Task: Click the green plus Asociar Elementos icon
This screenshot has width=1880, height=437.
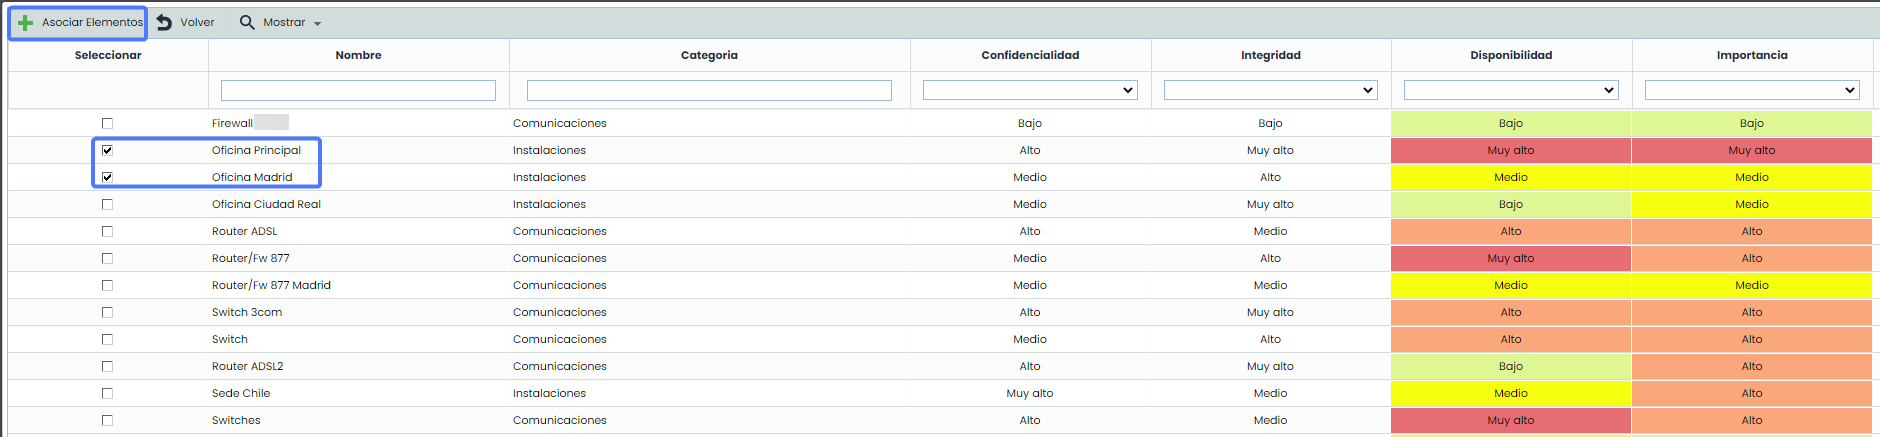Action: 26,22
